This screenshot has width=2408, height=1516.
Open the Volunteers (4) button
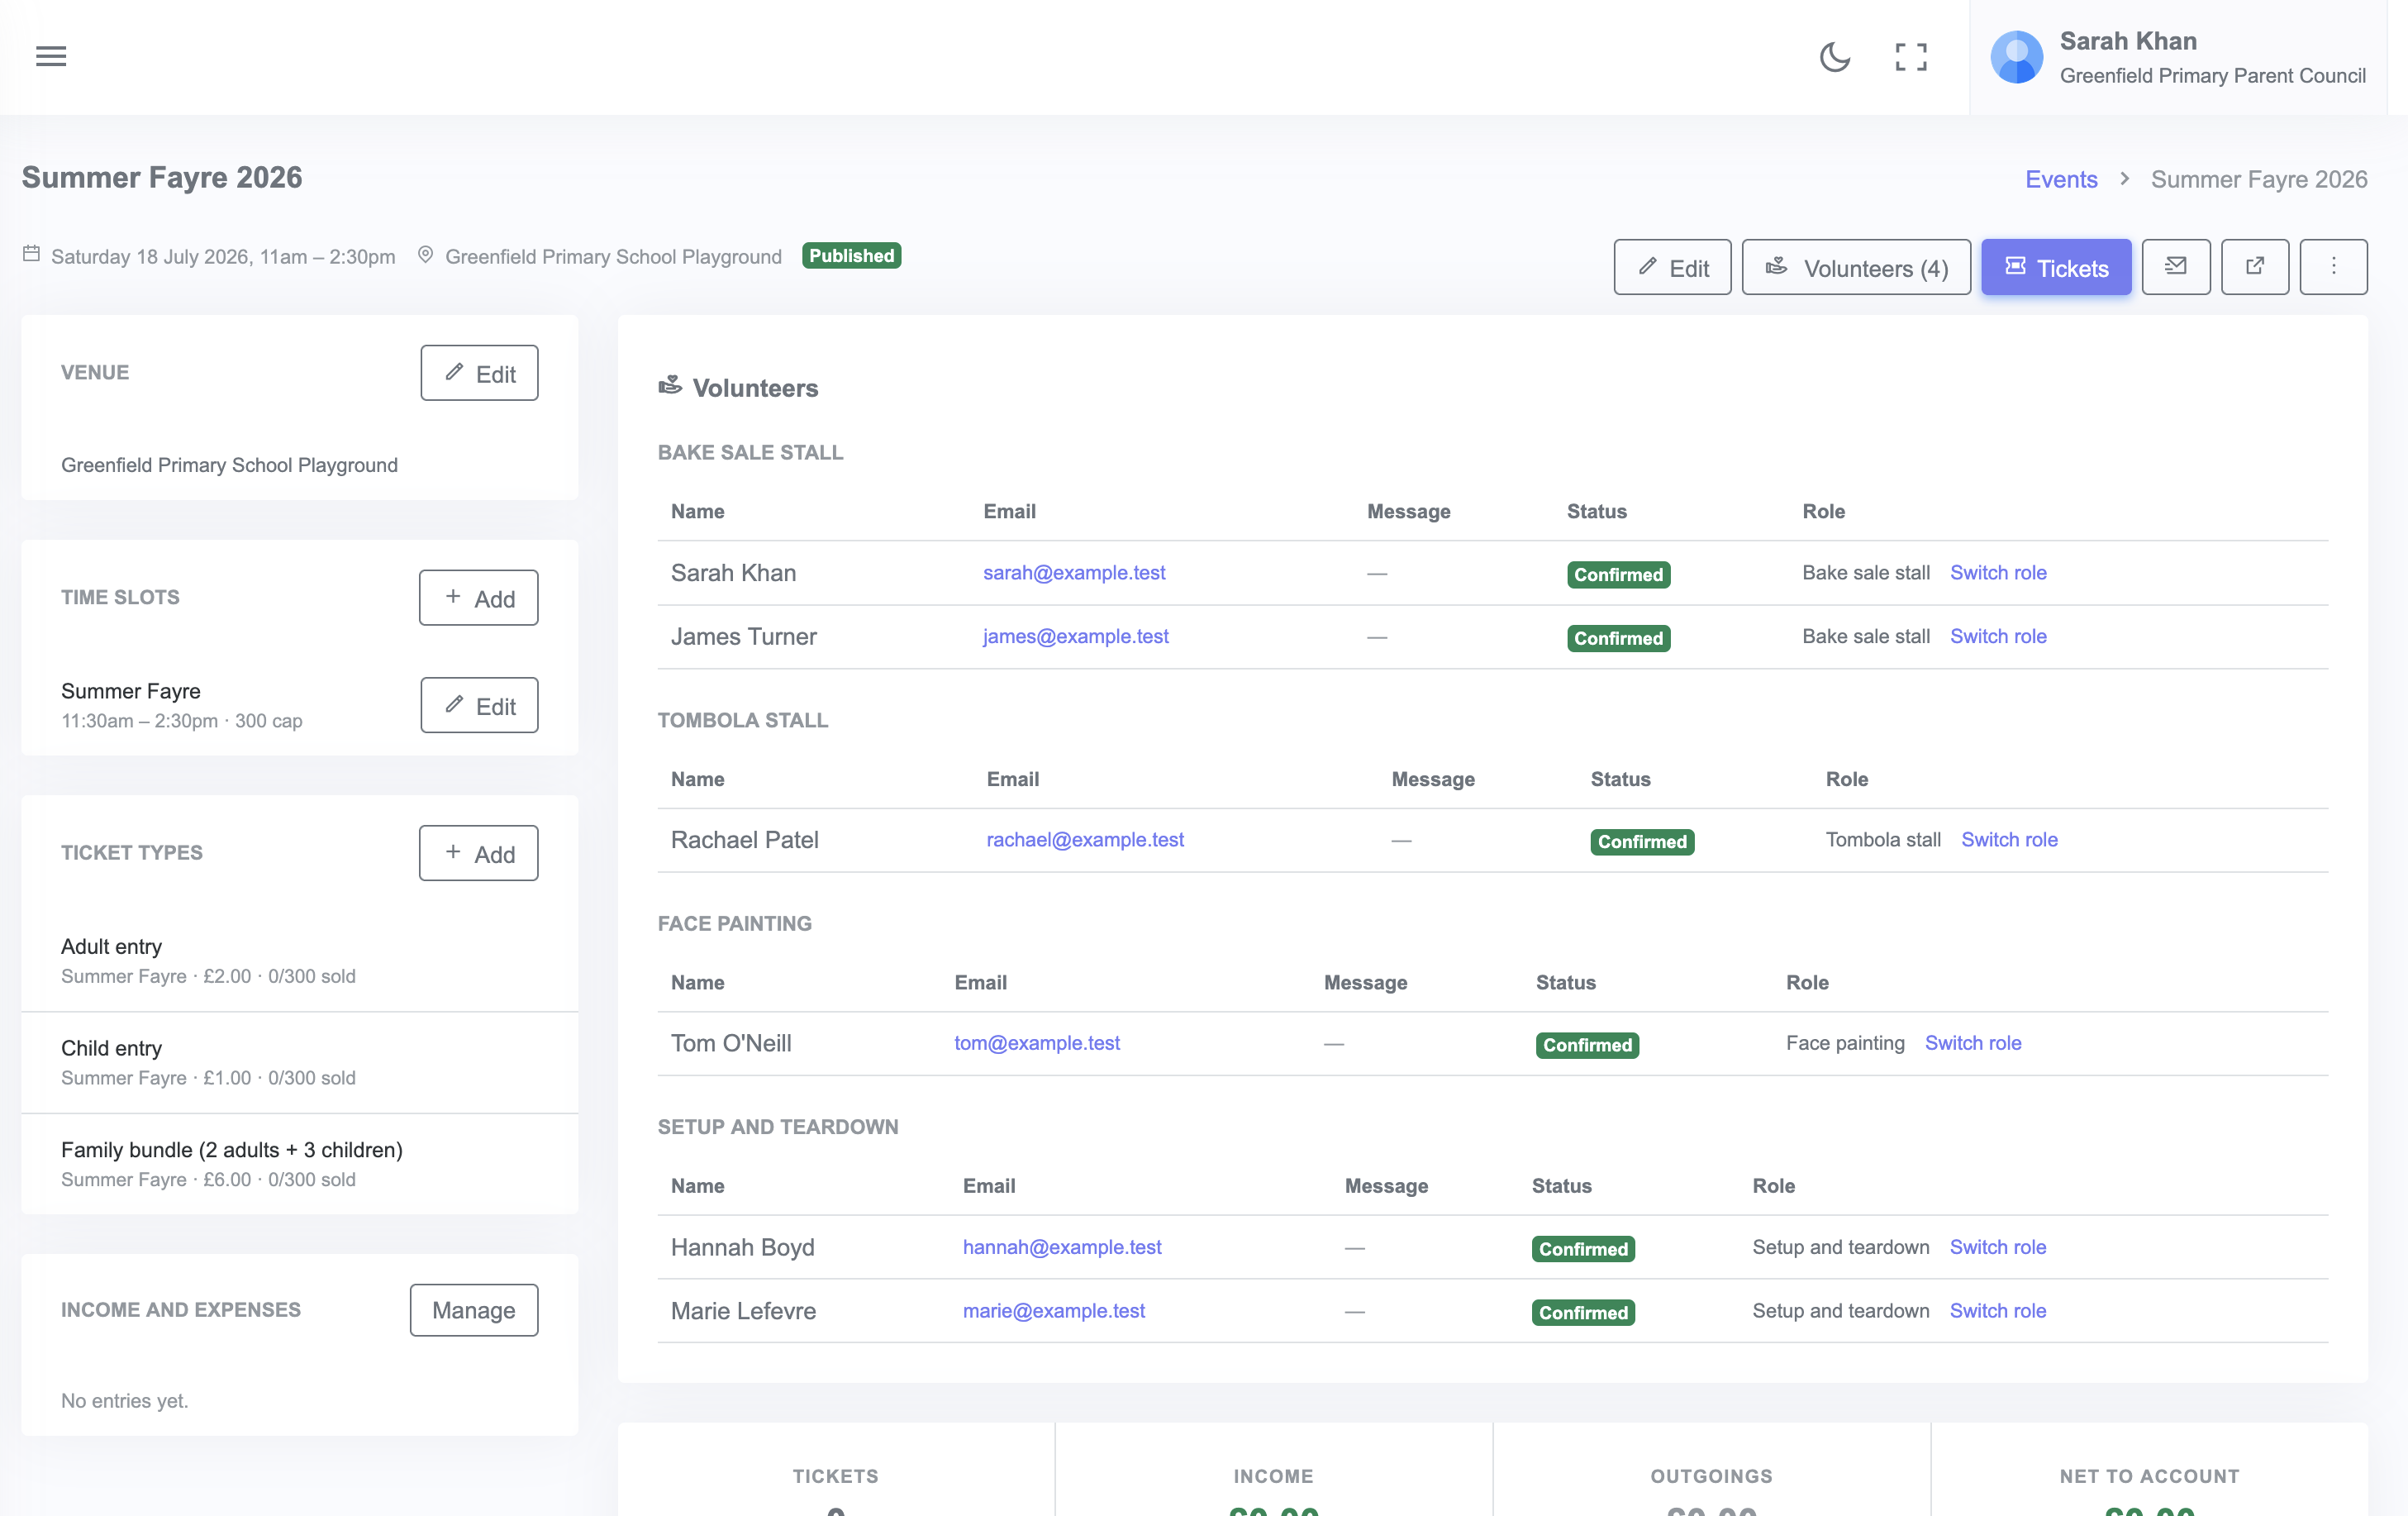[1856, 267]
